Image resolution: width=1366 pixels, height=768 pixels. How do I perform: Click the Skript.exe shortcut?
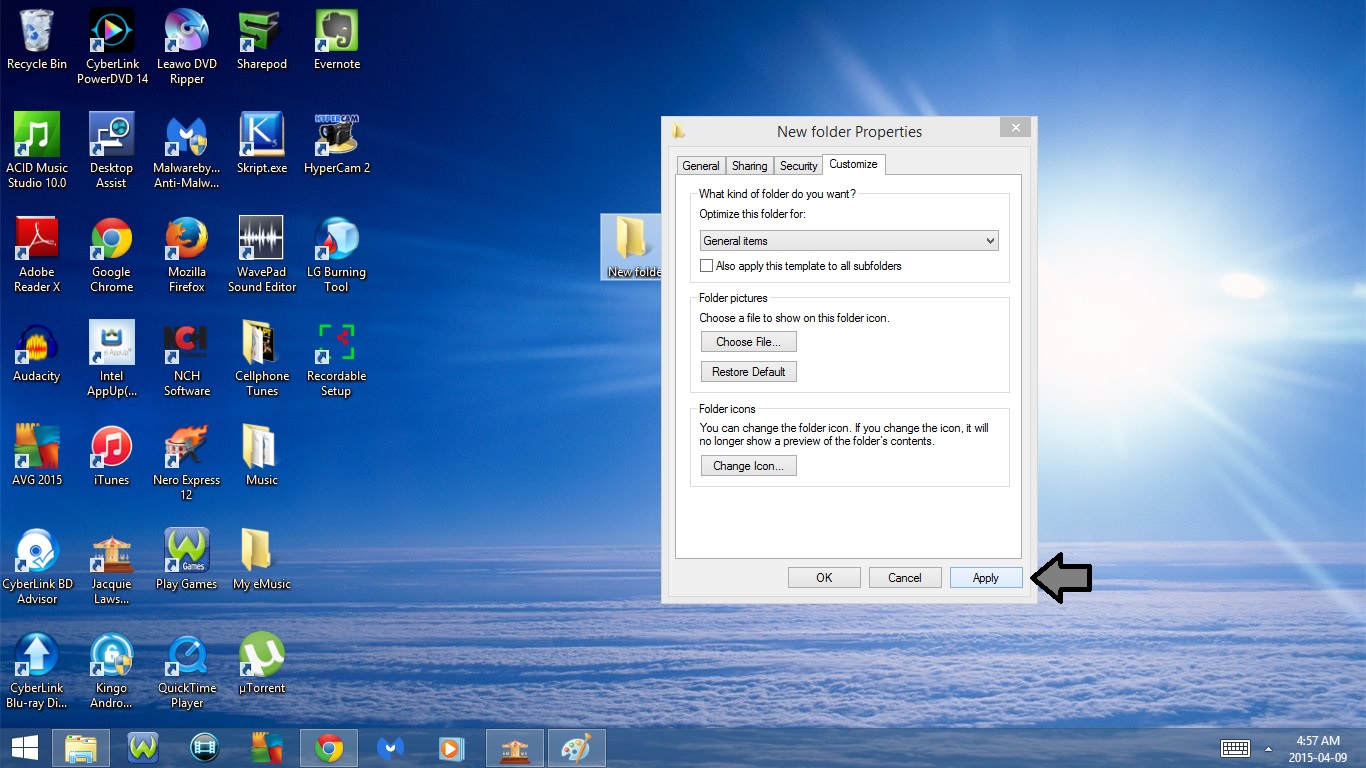(x=262, y=144)
